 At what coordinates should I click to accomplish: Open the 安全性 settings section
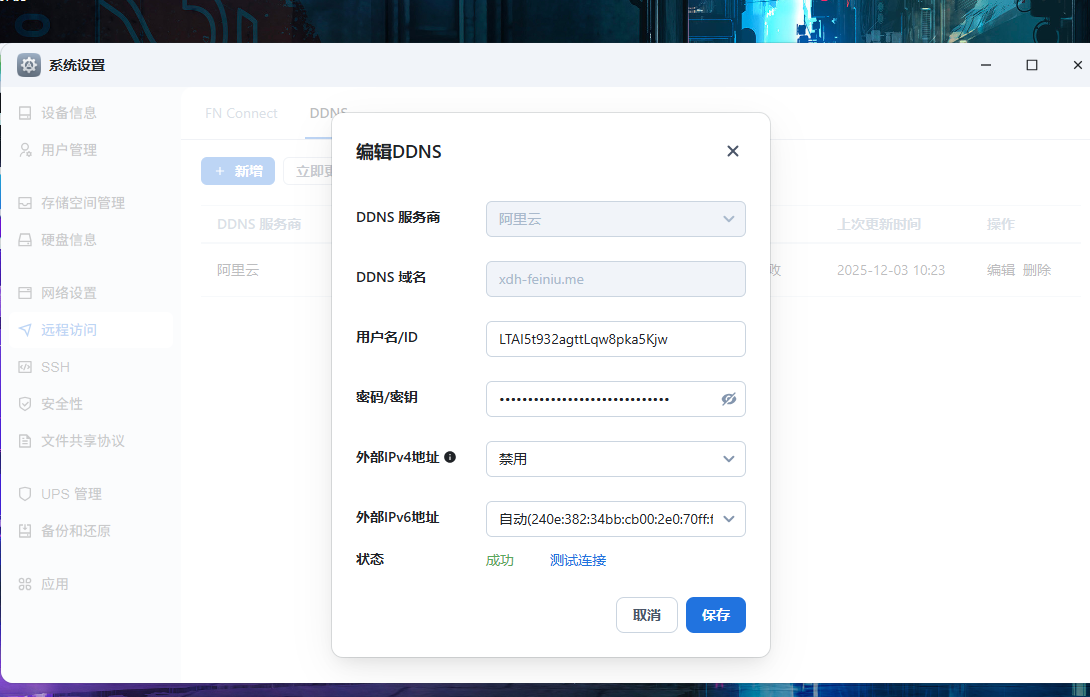pos(62,403)
